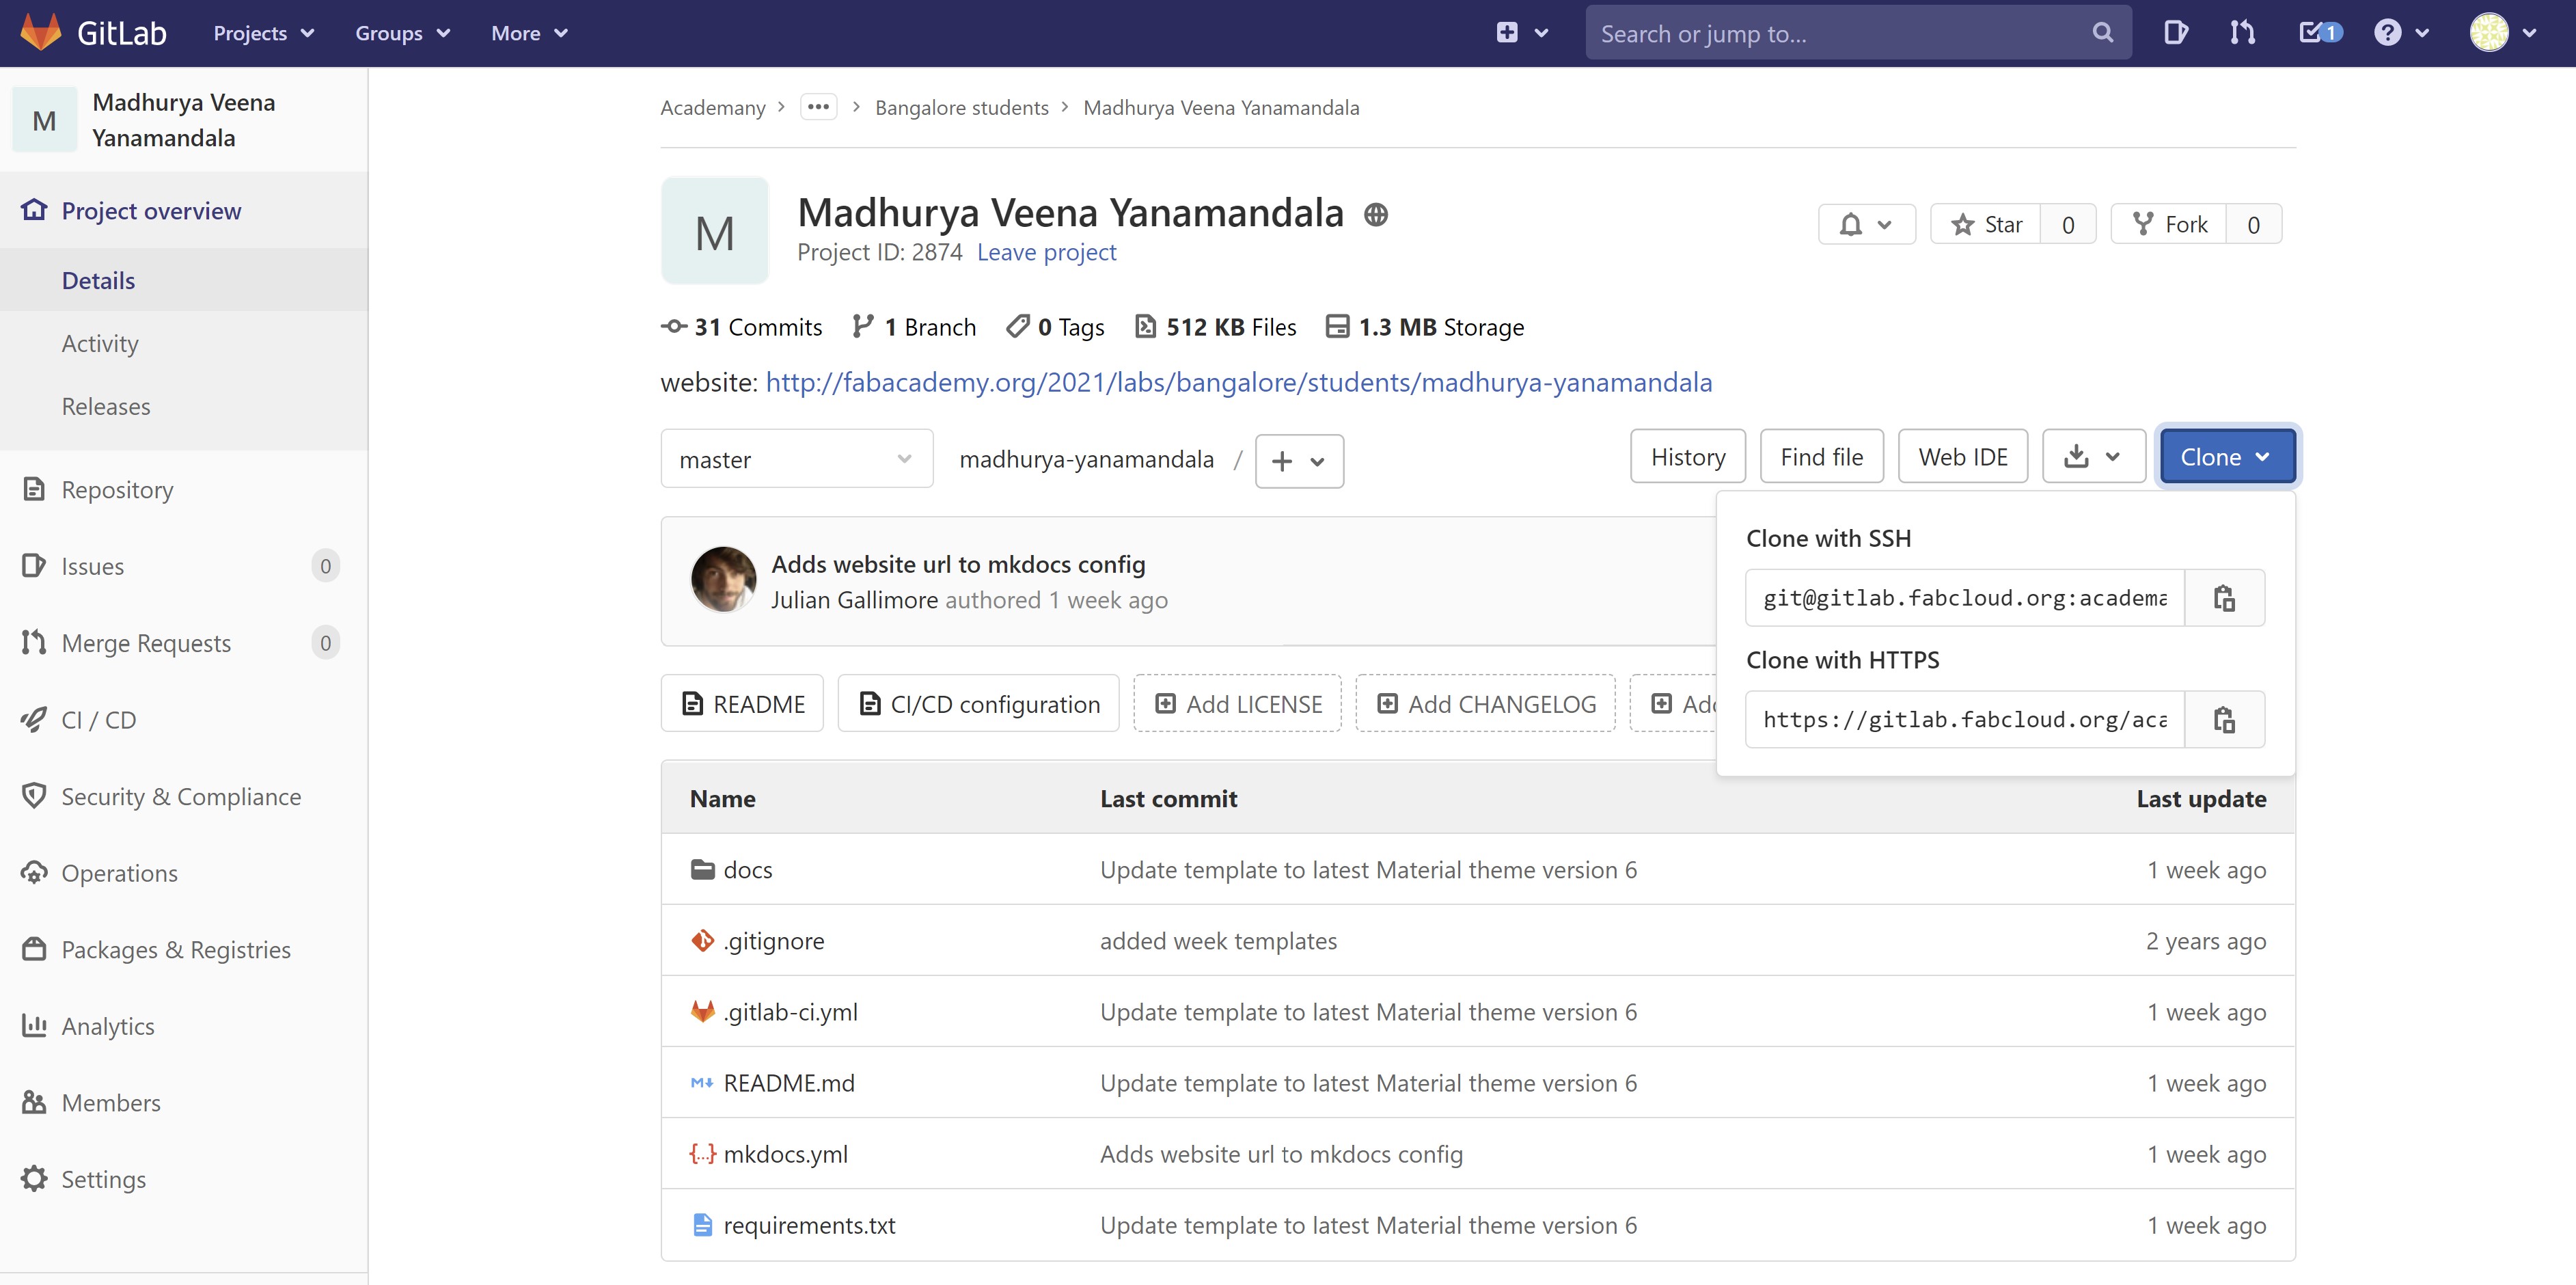
Task: Open Analytics in sidebar
Action: 184,1026
